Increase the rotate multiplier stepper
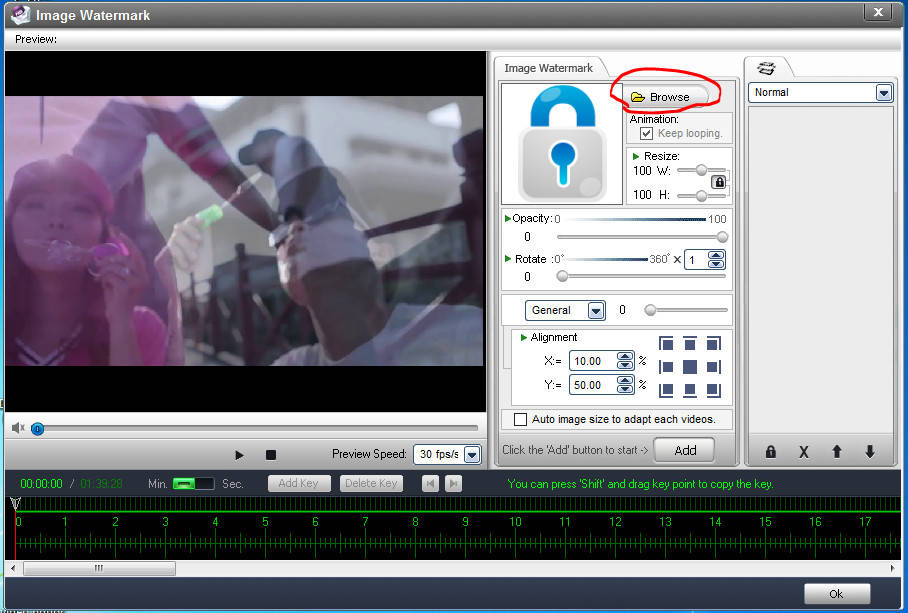This screenshot has width=908, height=613. (716, 255)
